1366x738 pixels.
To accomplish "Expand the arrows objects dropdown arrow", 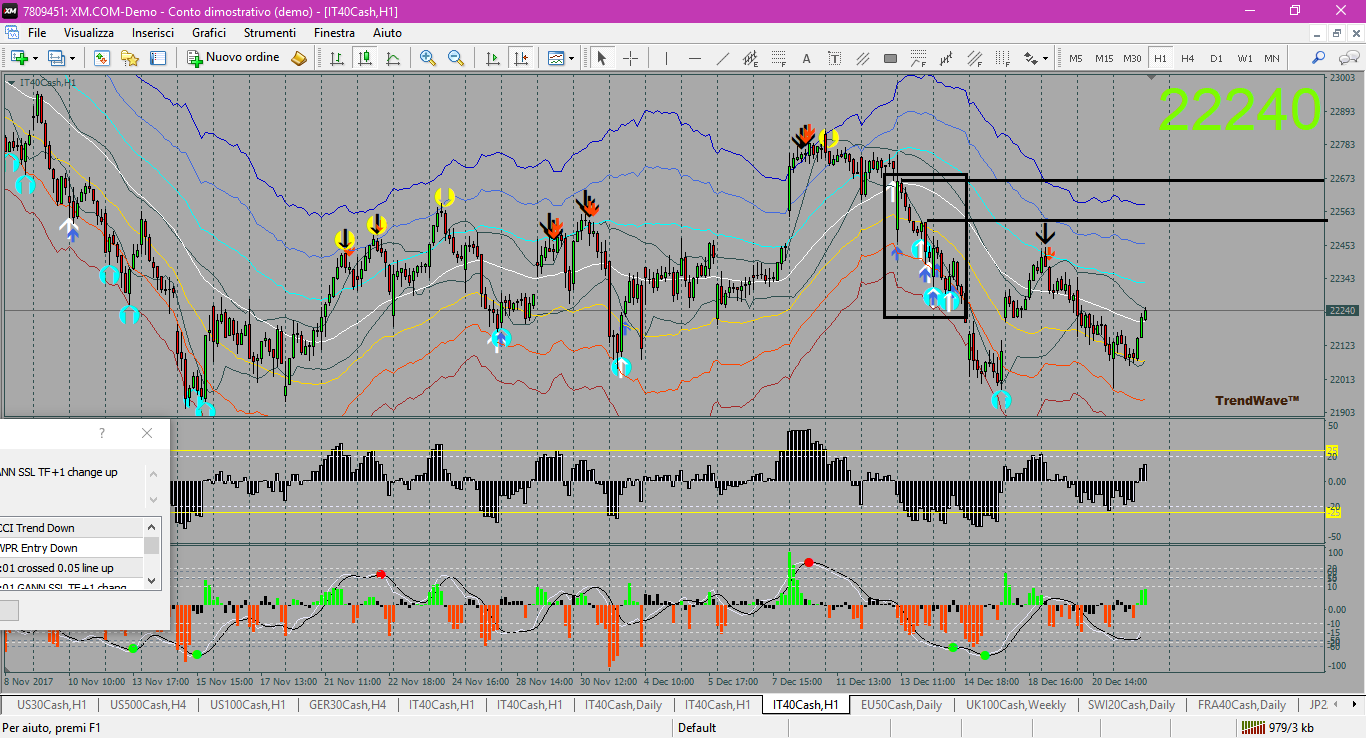I will click(1046, 58).
